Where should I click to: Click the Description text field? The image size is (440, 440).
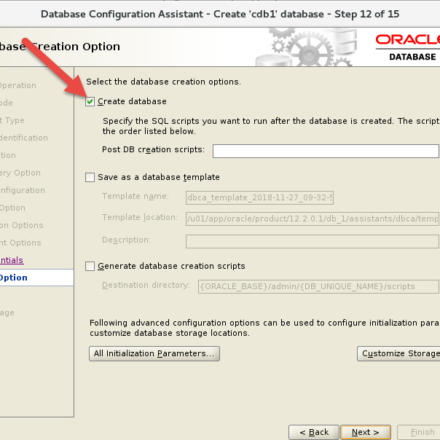point(312,241)
